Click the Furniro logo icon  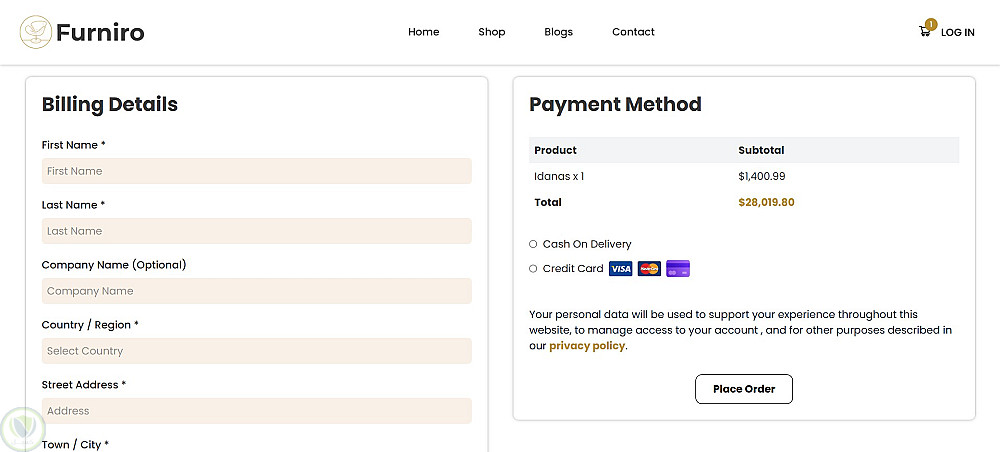click(36, 32)
